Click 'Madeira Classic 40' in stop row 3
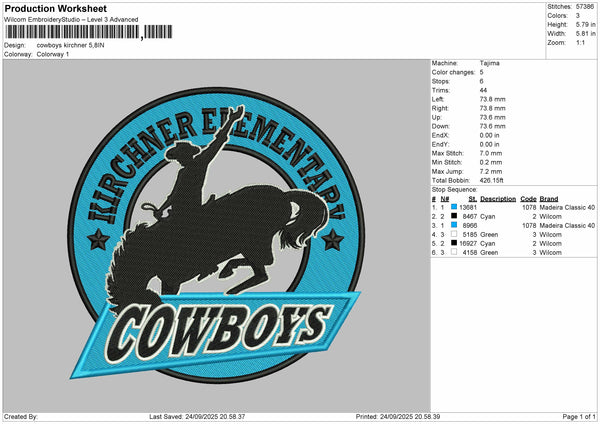600x424 pixels. (x=567, y=225)
